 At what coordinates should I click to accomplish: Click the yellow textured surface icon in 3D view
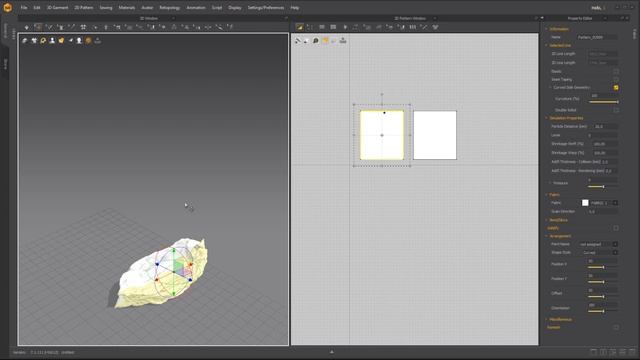point(61,40)
